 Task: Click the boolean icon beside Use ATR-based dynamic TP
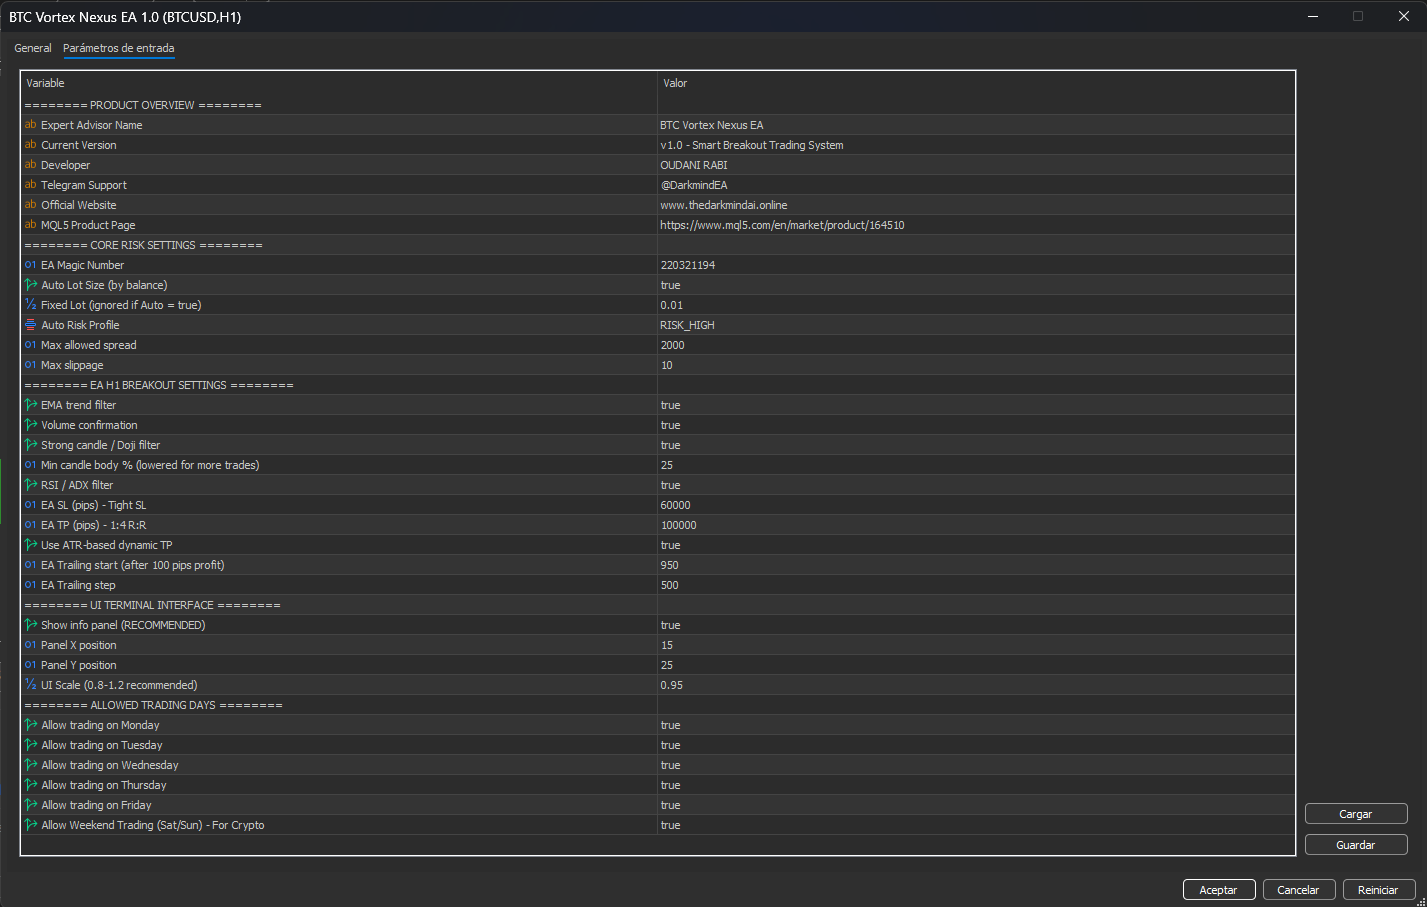coord(30,545)
